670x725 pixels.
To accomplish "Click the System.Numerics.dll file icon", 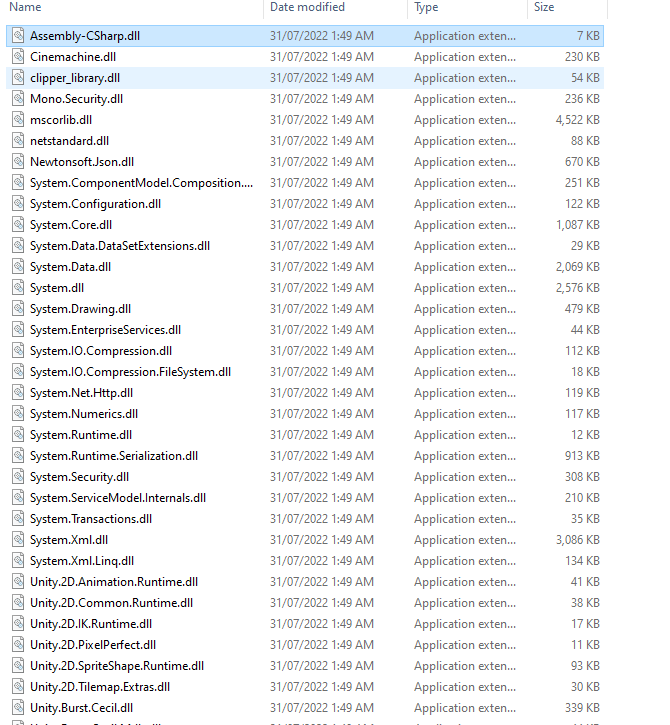I will point(18,414).
